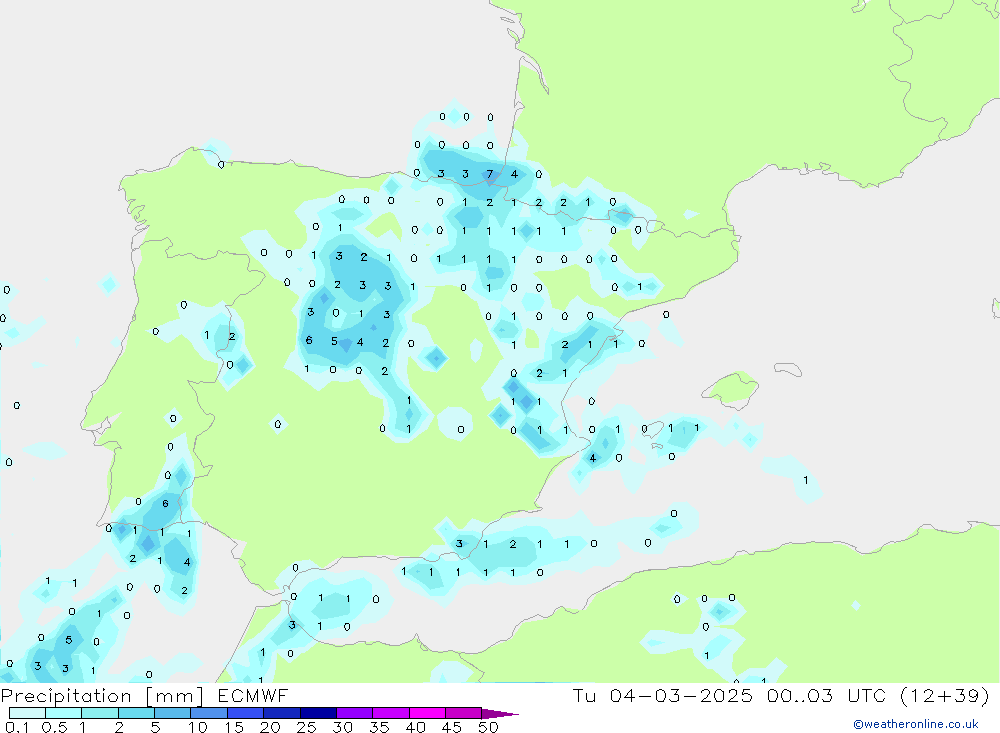
Task: Click the over-50 mm arrow tip of legend
Action: tap(500, 713)
